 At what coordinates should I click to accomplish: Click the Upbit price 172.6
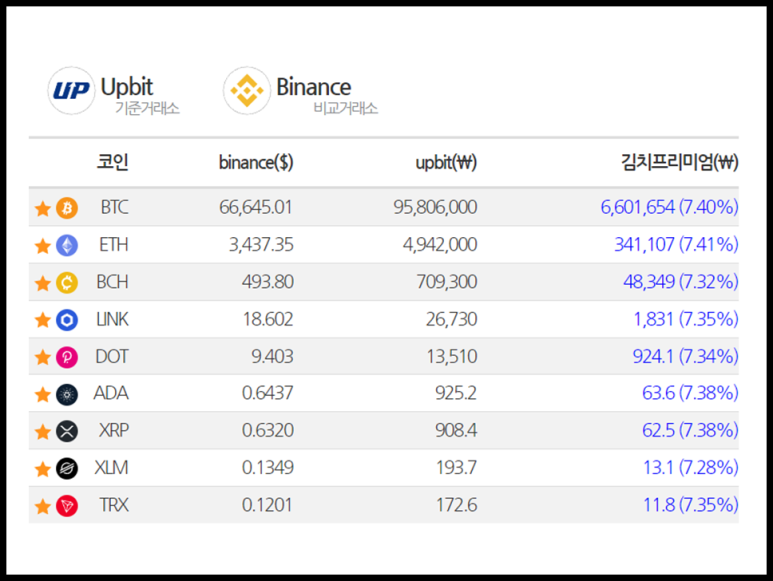coord(457,505)
